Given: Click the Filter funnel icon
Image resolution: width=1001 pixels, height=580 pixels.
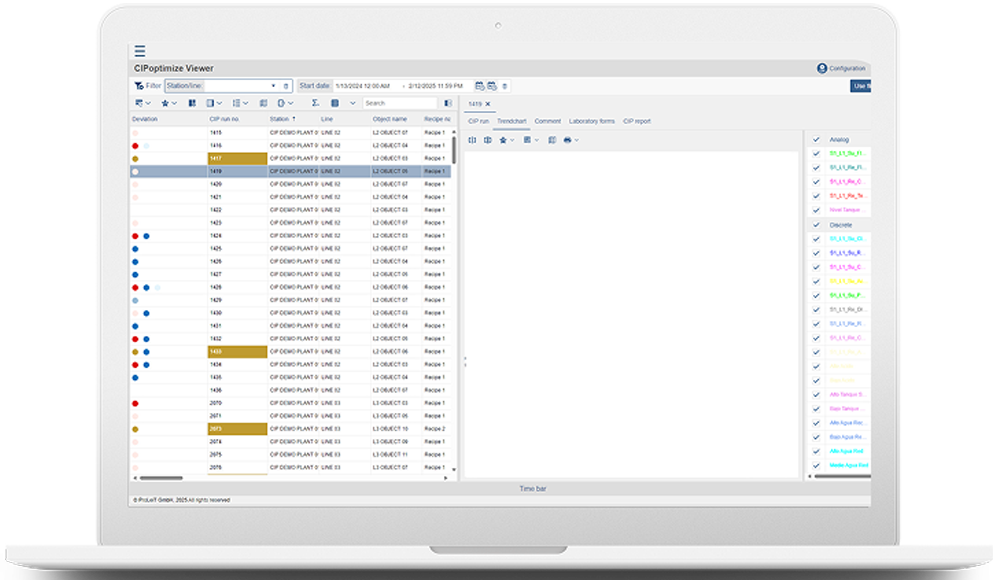Looking at the screenshot, I should coord(139,86).
